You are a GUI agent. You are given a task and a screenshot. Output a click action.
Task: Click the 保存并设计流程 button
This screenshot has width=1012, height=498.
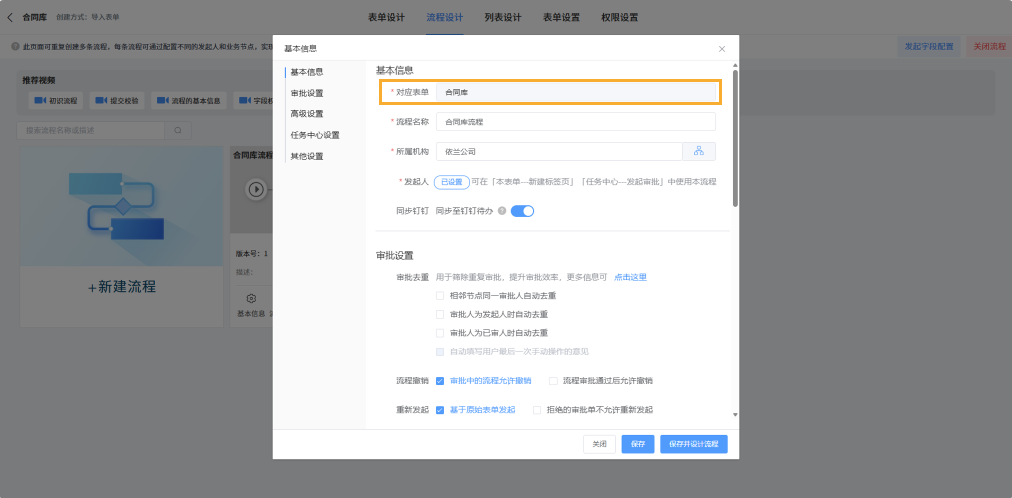(x=694, y=444)
